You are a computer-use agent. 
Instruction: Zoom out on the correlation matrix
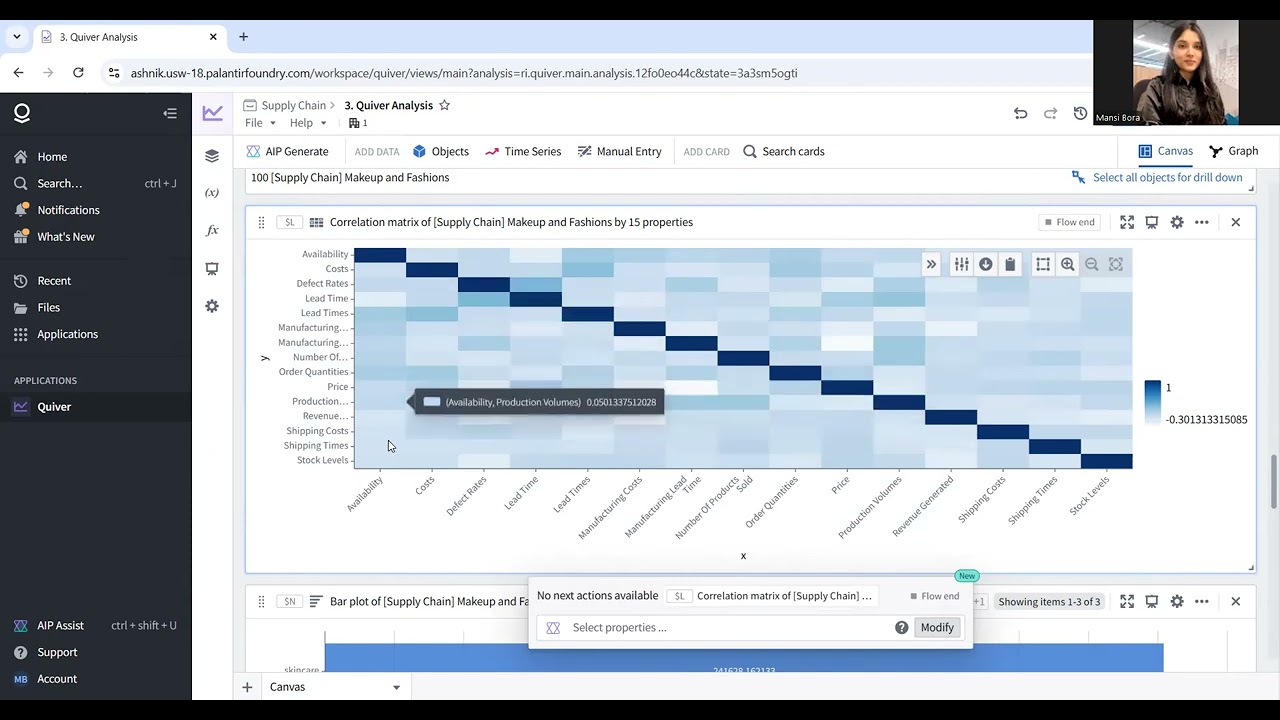[1092, 264]
